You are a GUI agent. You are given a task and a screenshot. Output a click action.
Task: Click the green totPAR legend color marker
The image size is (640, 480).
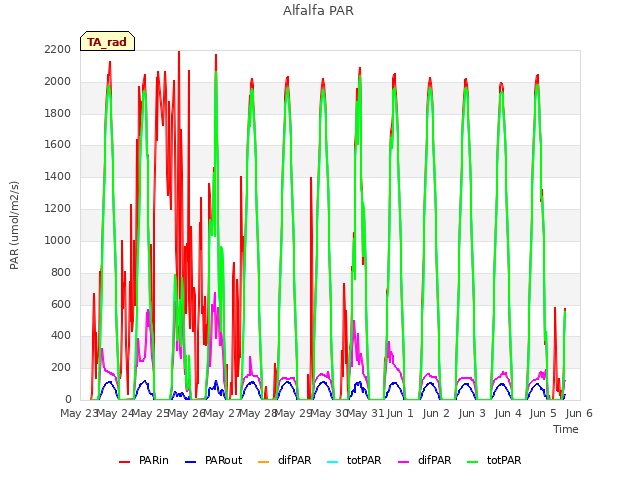pos(473,462)
